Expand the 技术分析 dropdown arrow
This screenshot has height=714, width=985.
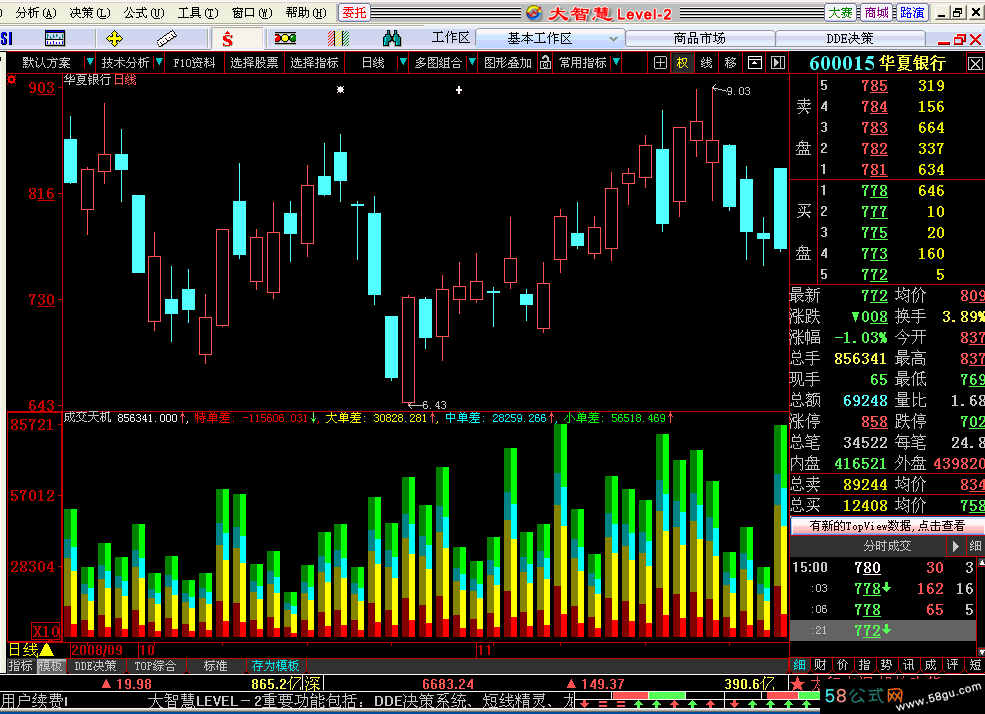tap(159, 62)
